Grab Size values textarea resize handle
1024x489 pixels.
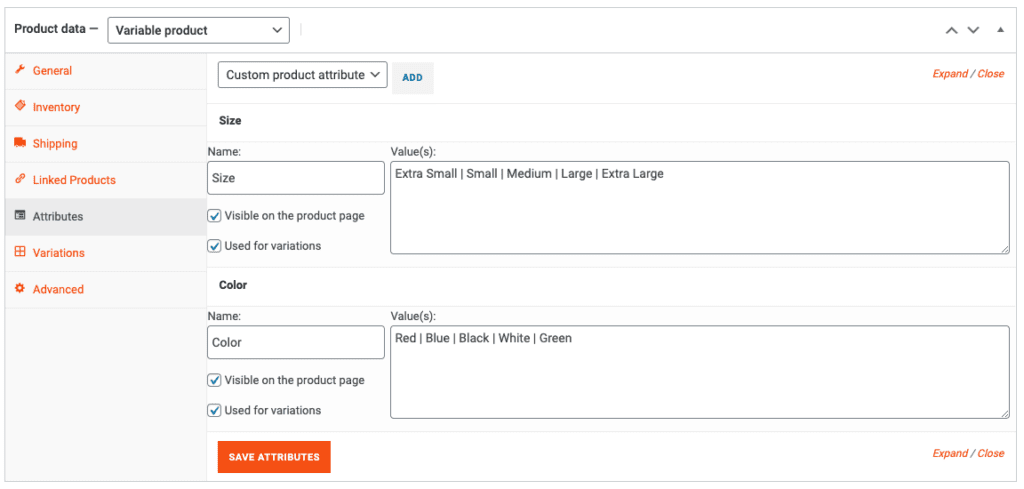click(1004, 249)
